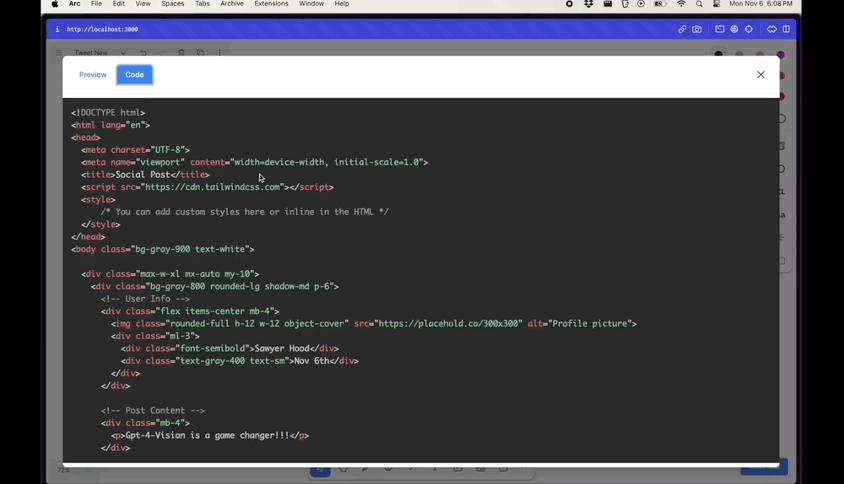Click the Nov 6th code line
The image size is (844, 484).
click(240, 361)
